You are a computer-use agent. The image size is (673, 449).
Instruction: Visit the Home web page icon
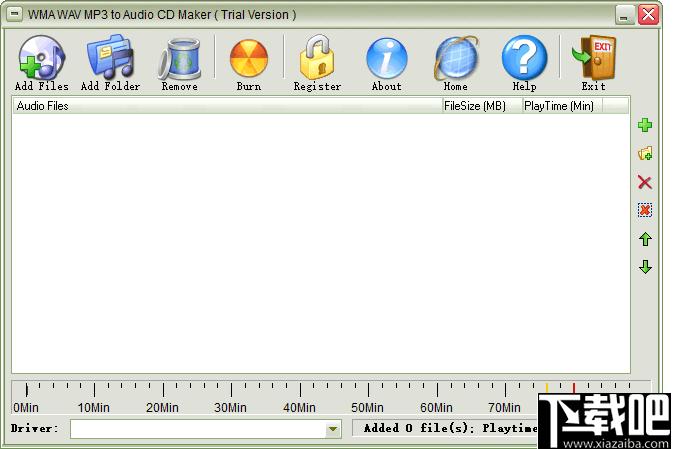tap(455, 63)
